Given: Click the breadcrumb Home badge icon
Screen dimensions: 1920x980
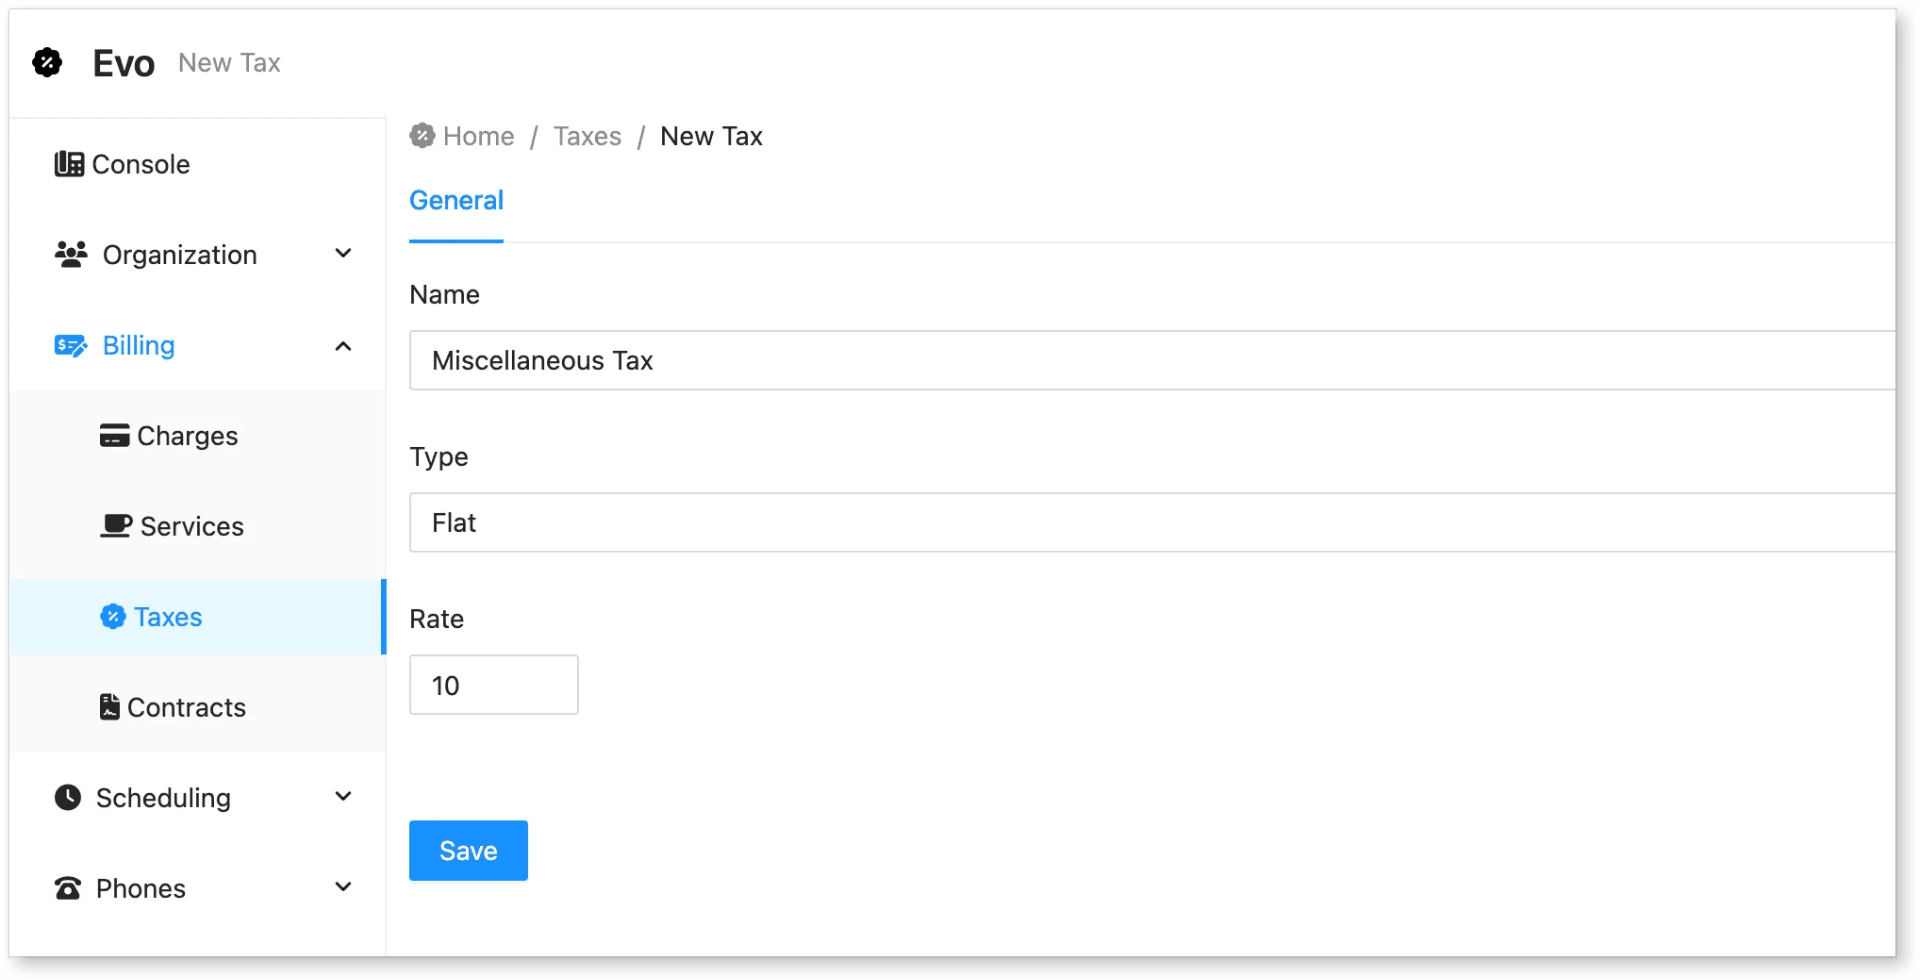Looking at the screenshot, I should pos(422,136).
